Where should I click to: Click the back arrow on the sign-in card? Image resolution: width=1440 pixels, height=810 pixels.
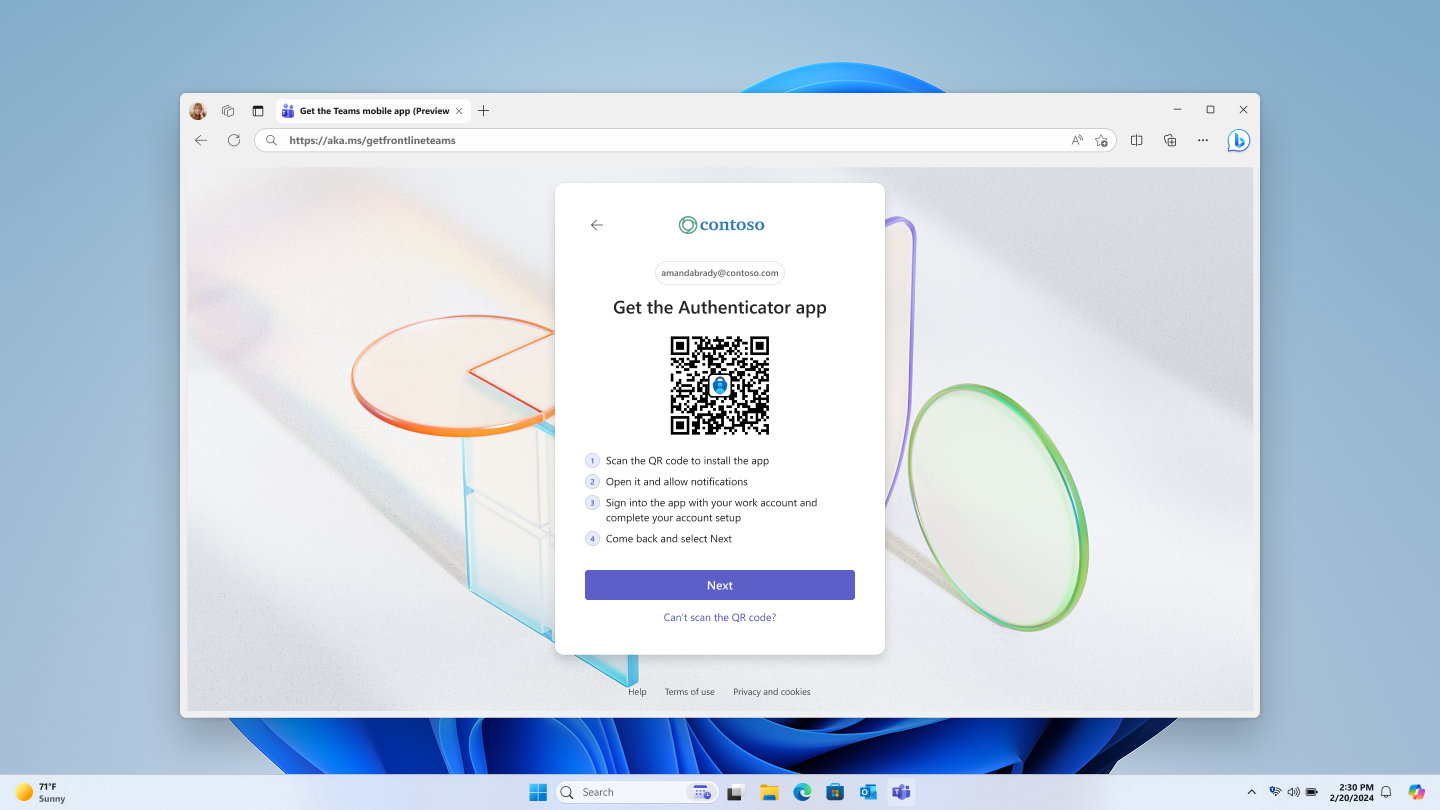coord(597,225)
